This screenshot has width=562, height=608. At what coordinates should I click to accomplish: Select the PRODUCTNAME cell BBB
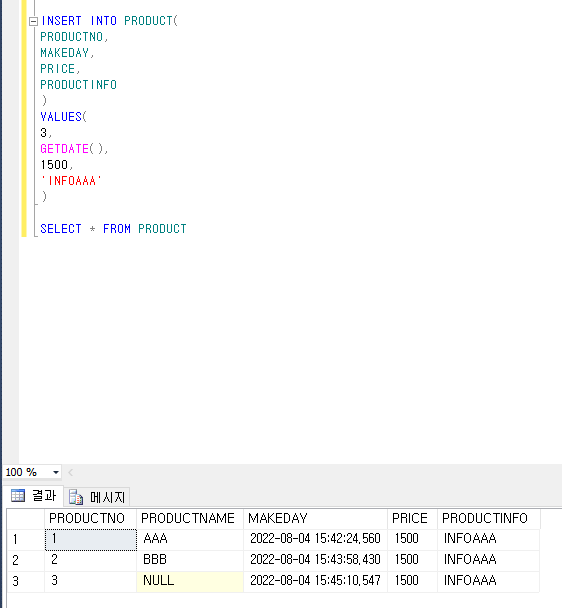190,560
